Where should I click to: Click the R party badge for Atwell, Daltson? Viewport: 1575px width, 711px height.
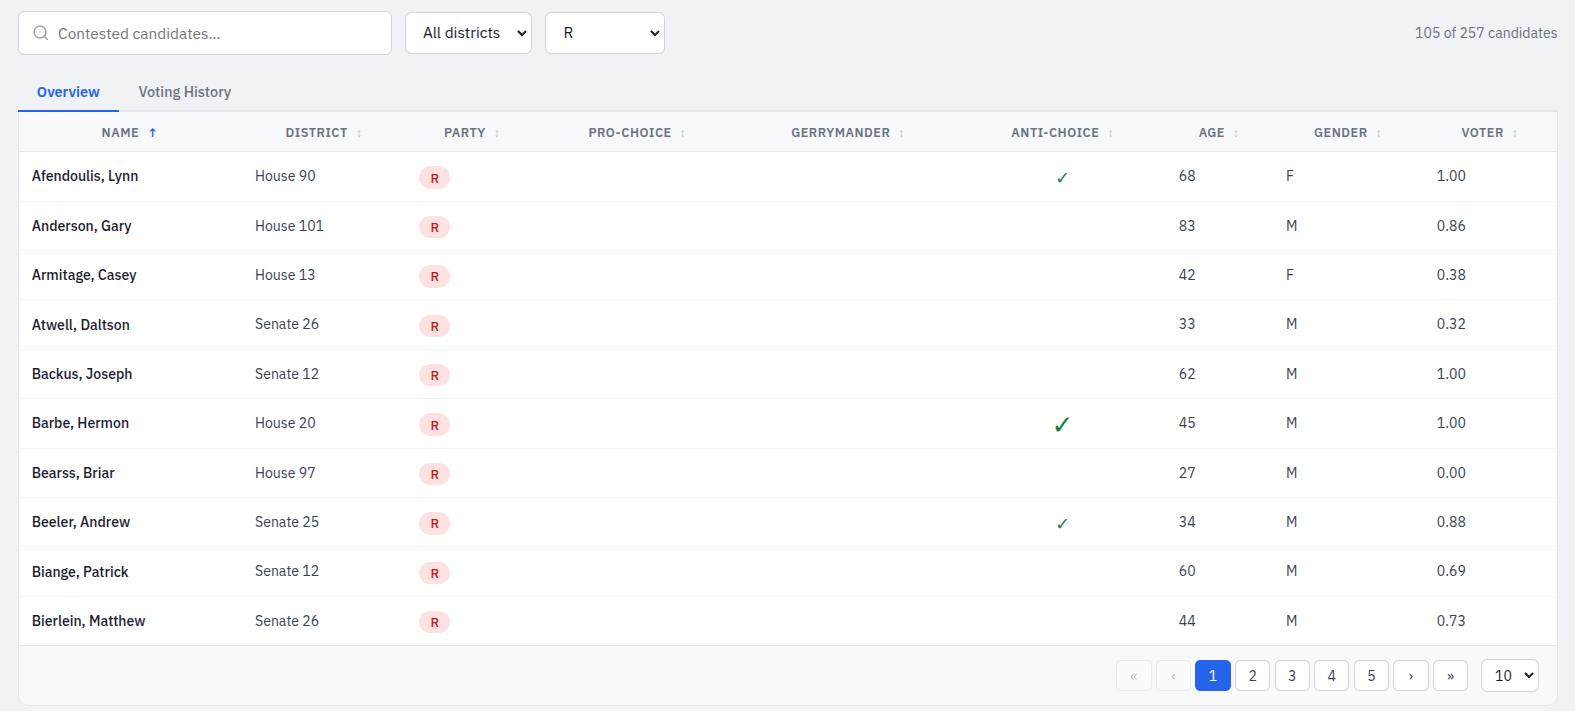[434, 326]
